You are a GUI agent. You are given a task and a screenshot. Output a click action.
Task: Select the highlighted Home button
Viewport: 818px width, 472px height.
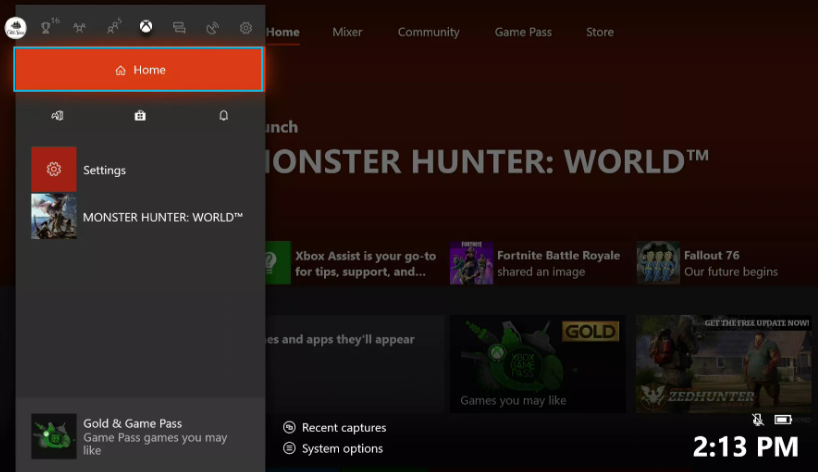tap(138, 69)
